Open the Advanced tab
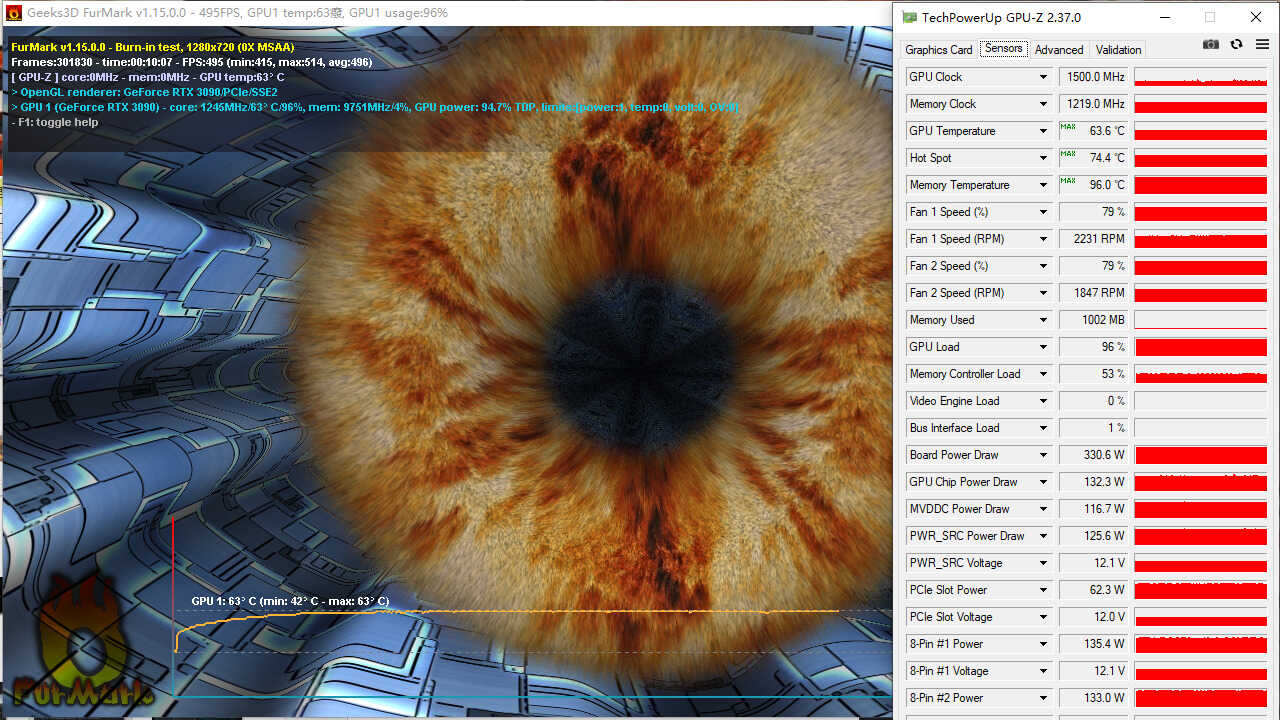The width and height of the screenshot is (1280, 720). tap(1059, 50)
